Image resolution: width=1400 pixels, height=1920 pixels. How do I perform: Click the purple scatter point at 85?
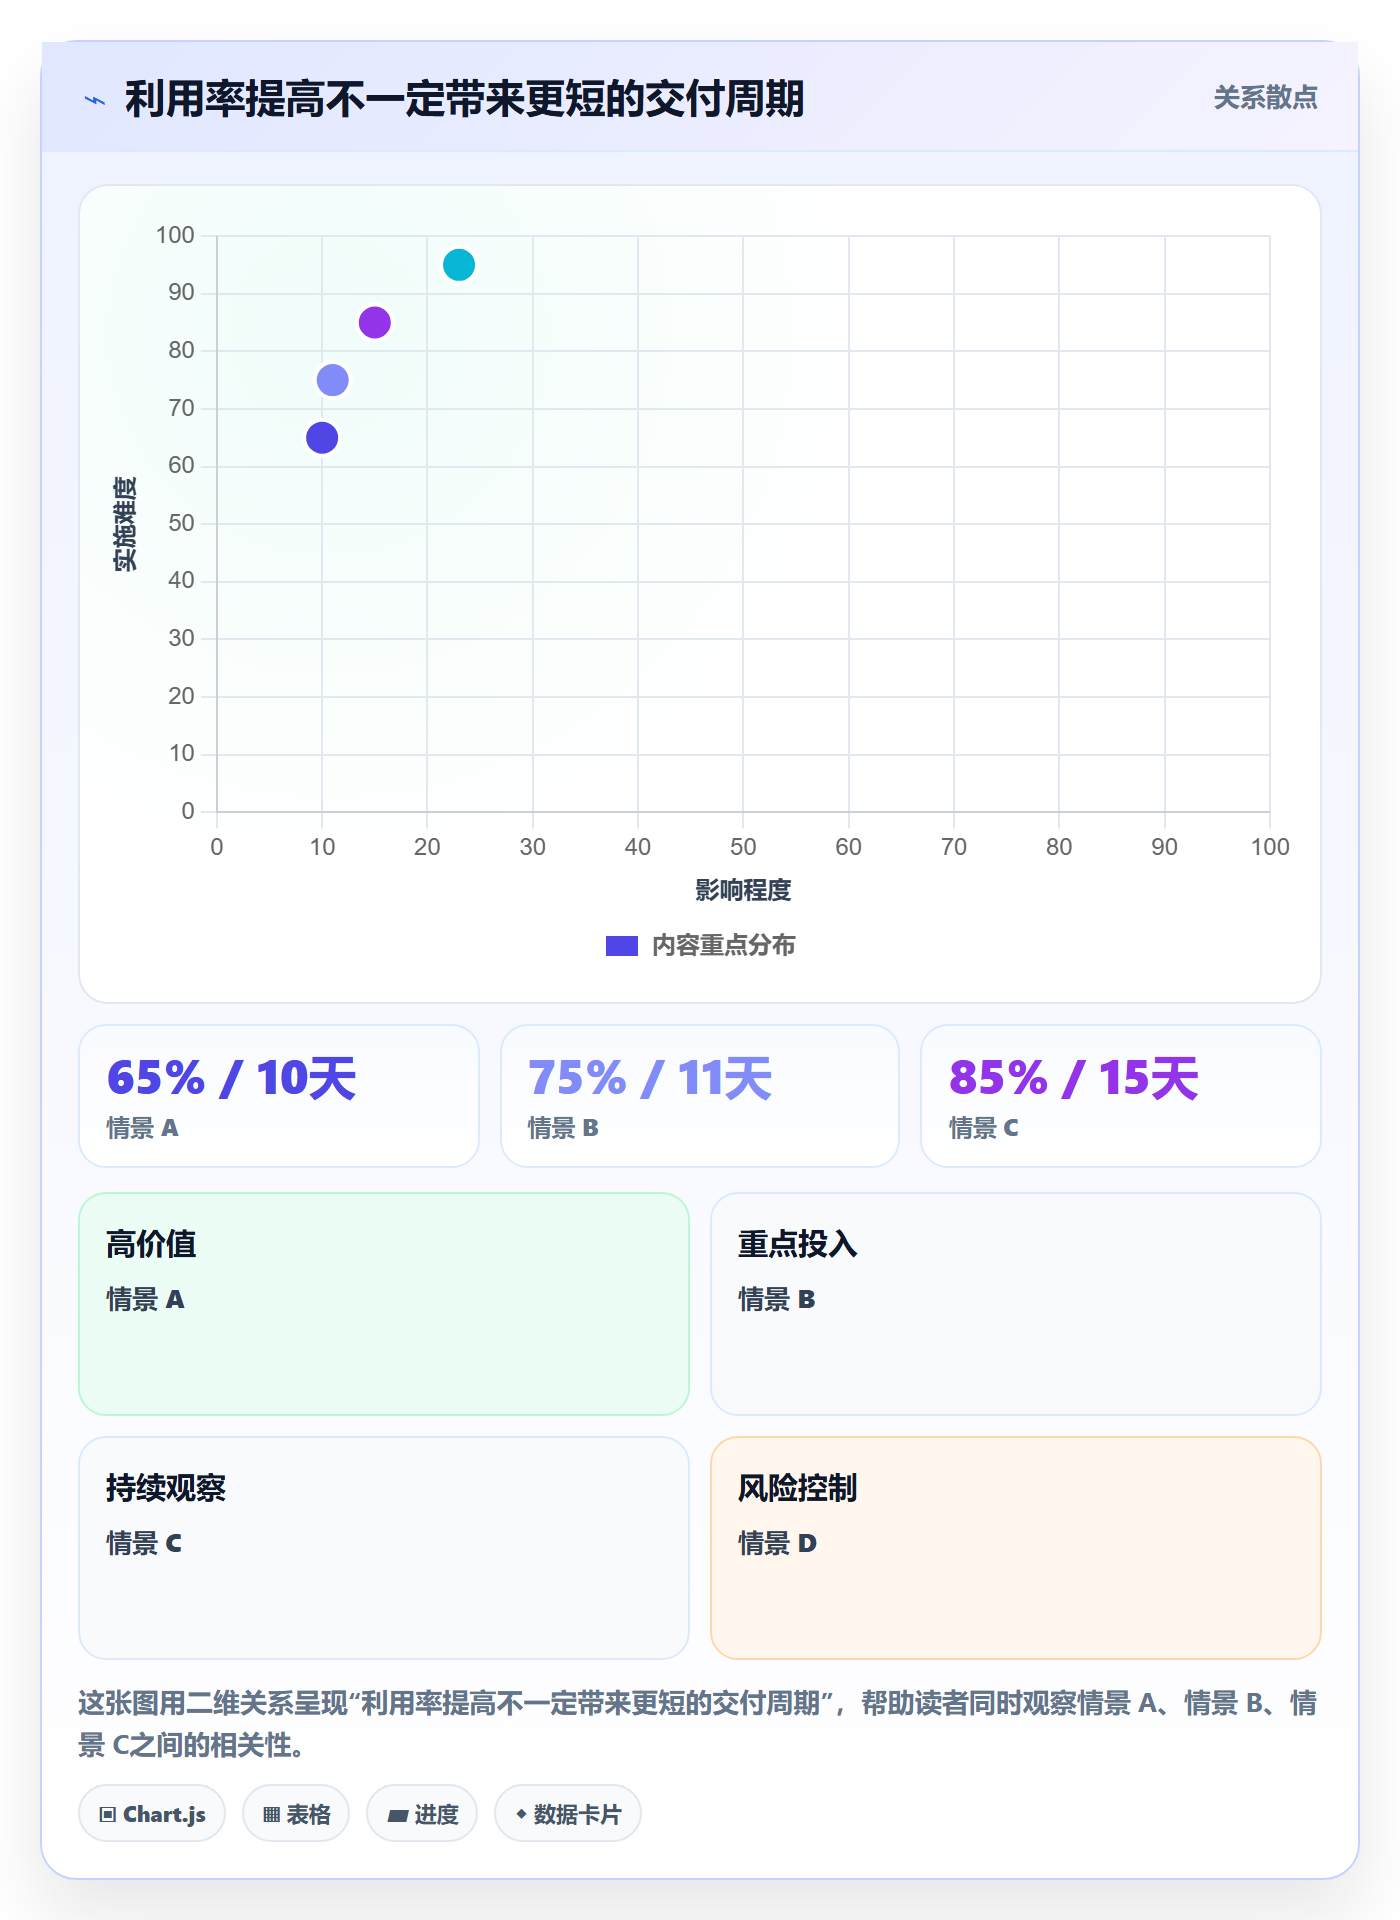tap(374, 323)
